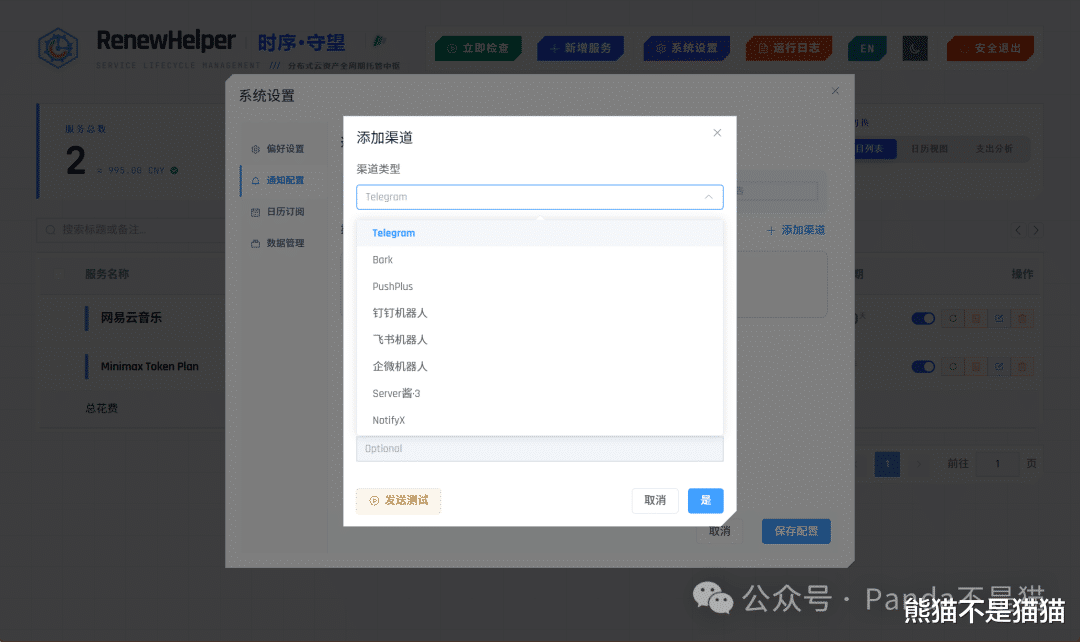Click the 立即检查 button in header
Image resolution: width=1080 pixels, height=642 pixels.
[479, 48]
